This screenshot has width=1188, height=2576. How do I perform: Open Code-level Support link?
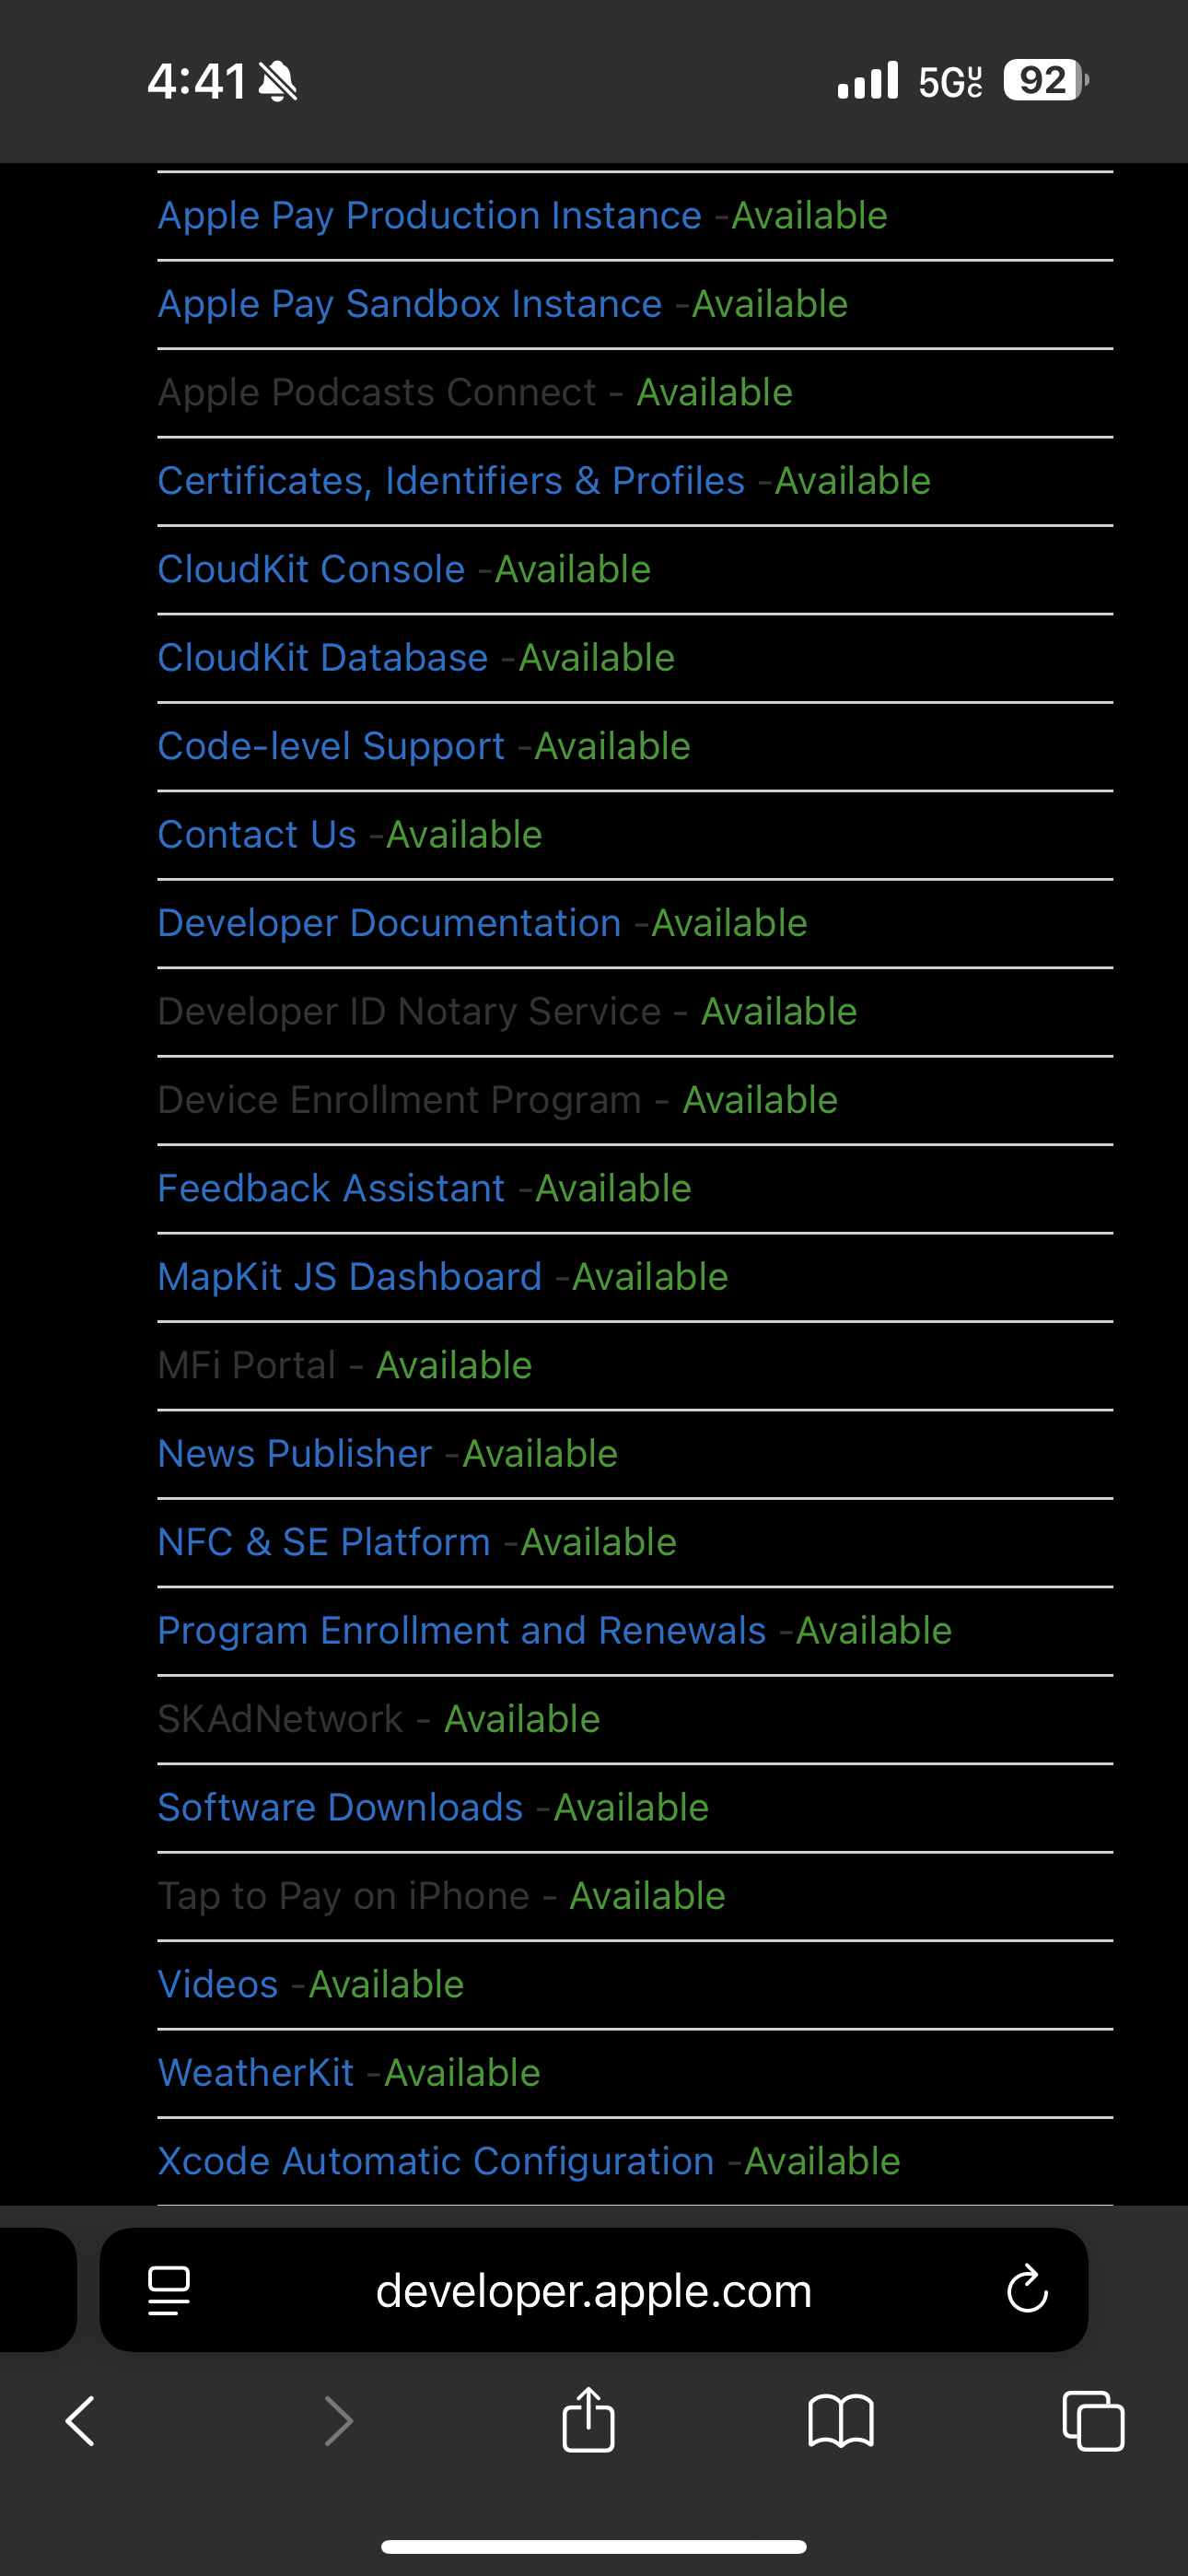tap(331, 746)
